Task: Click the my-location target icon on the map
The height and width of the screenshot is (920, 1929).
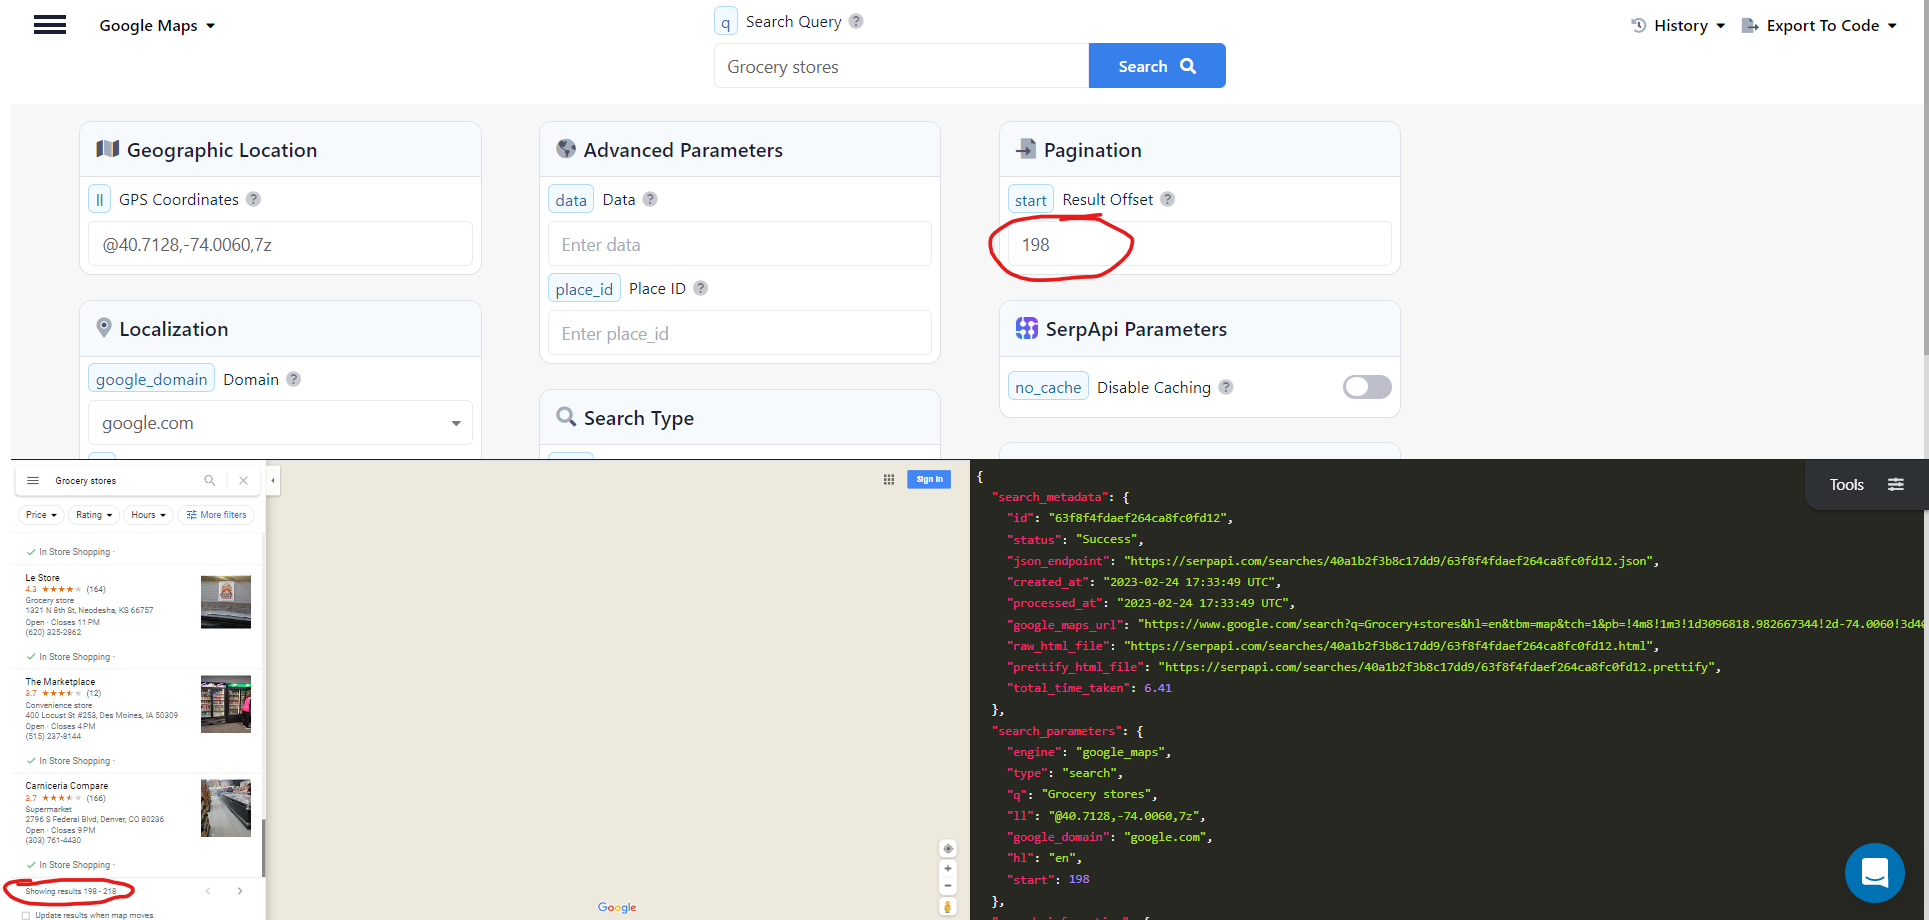Action: 947,848
